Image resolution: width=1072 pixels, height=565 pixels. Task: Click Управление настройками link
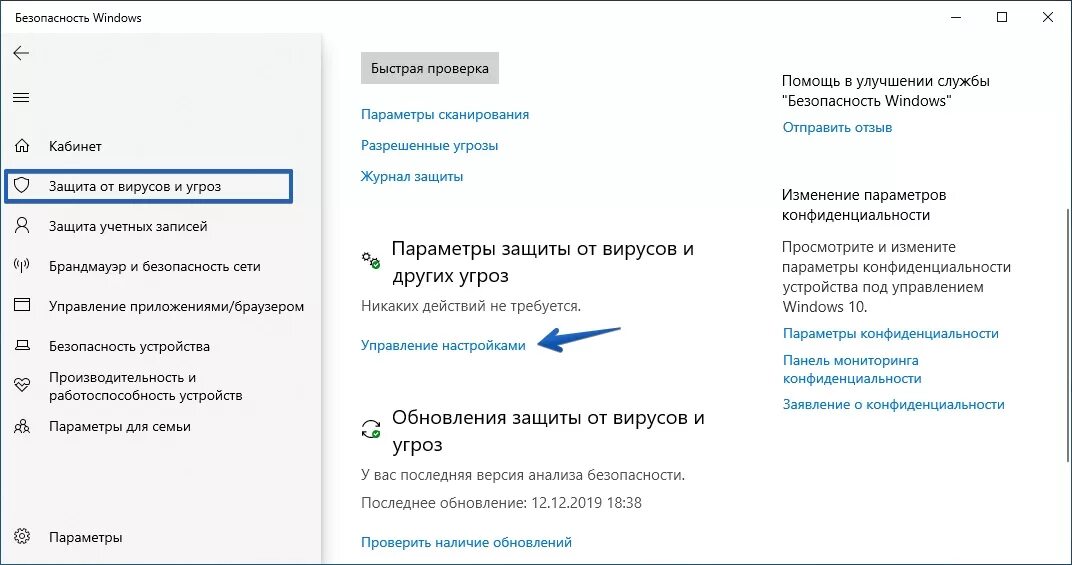443,345
